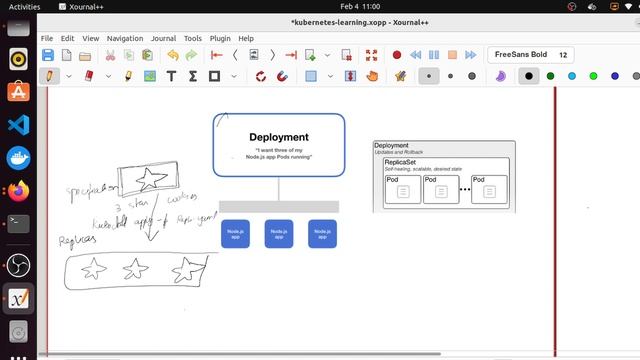Toggle snapping with the magnet icon
Image resolution: width=640 pixels, height=360 pixels.
[282, 76]
